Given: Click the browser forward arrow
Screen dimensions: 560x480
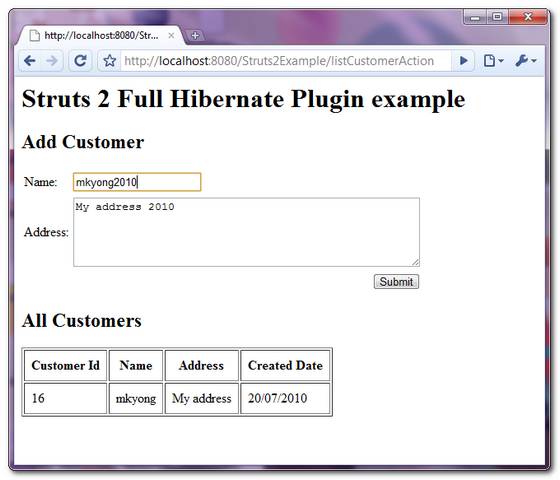Looking at the screenshot, I should [52, 61].
